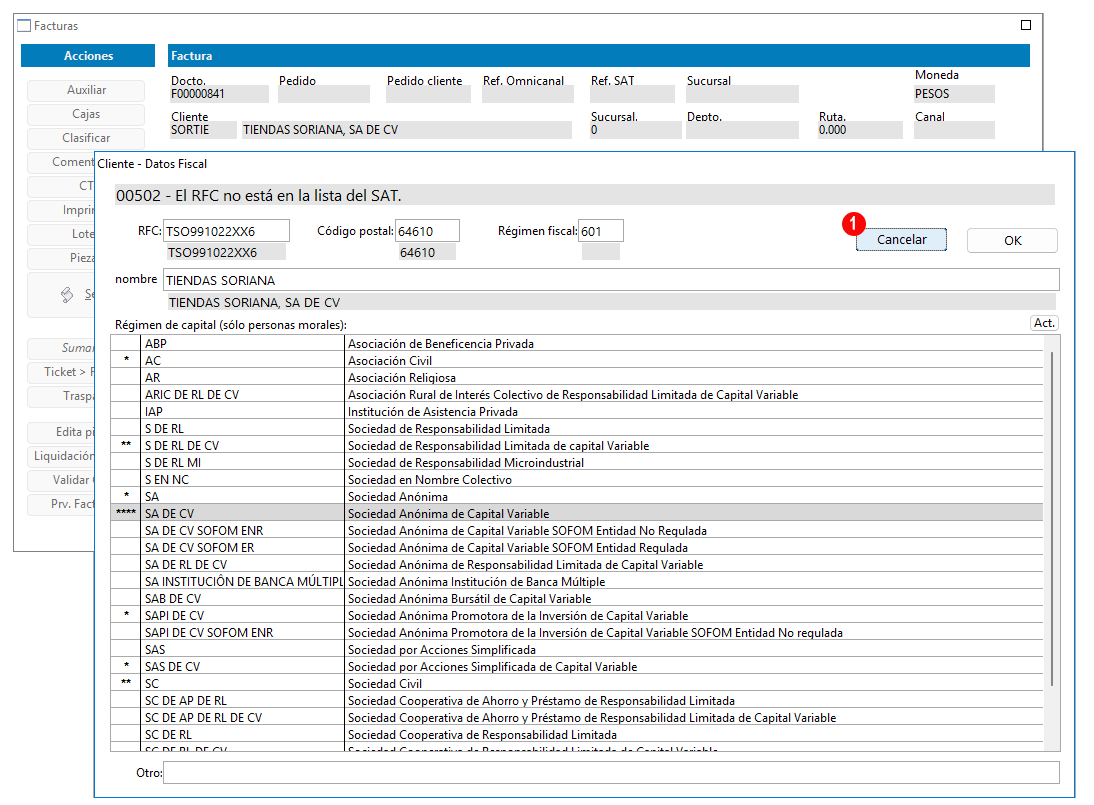The height and width of the screenshot is (805, 1094).
Task: Select the Sociedad Civil row
Action: click(577, 684)
